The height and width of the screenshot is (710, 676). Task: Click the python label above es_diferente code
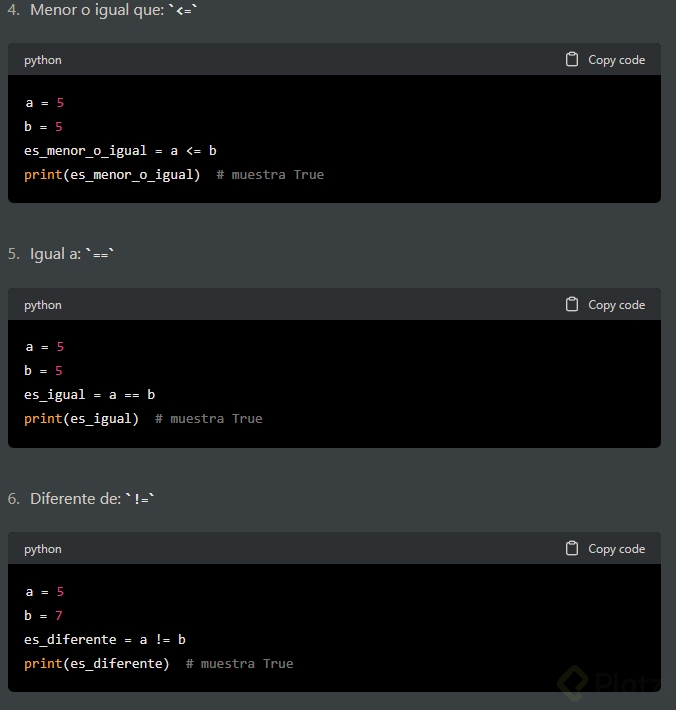pyautogui.click(x=43, y=549)
